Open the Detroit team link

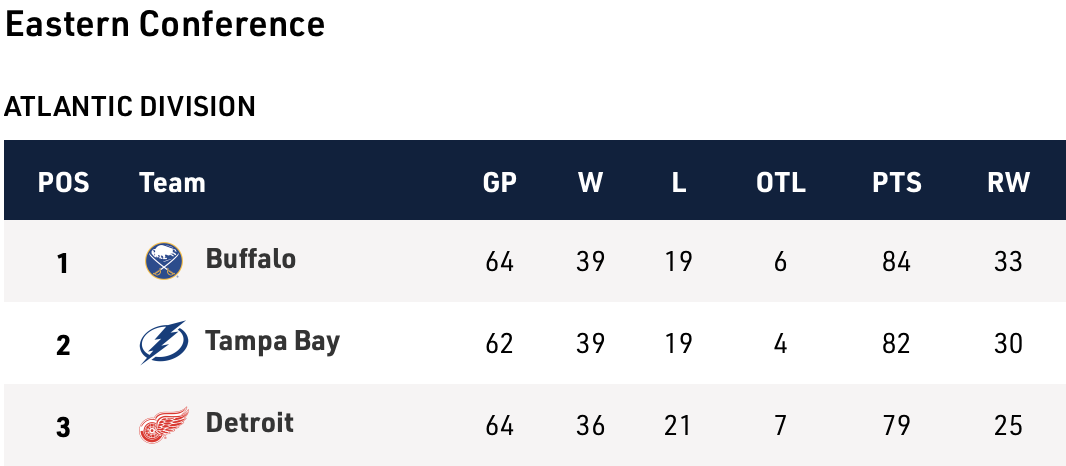pyautogui.click(x=249, y=423)
